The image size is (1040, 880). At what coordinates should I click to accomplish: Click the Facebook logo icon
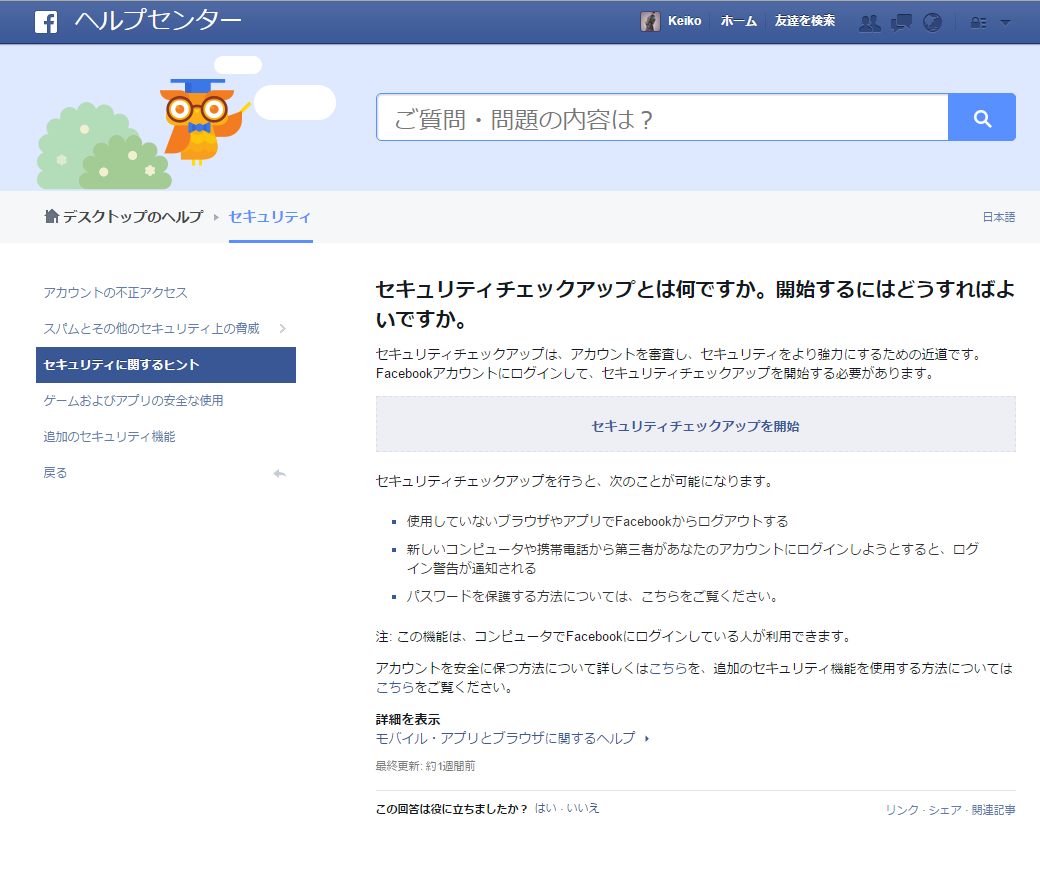coord(46,22)
